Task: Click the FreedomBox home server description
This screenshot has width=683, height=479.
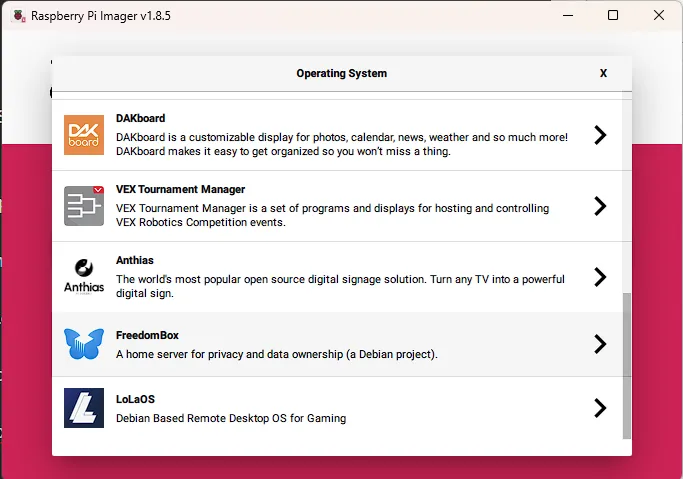Action: [277, 354]
